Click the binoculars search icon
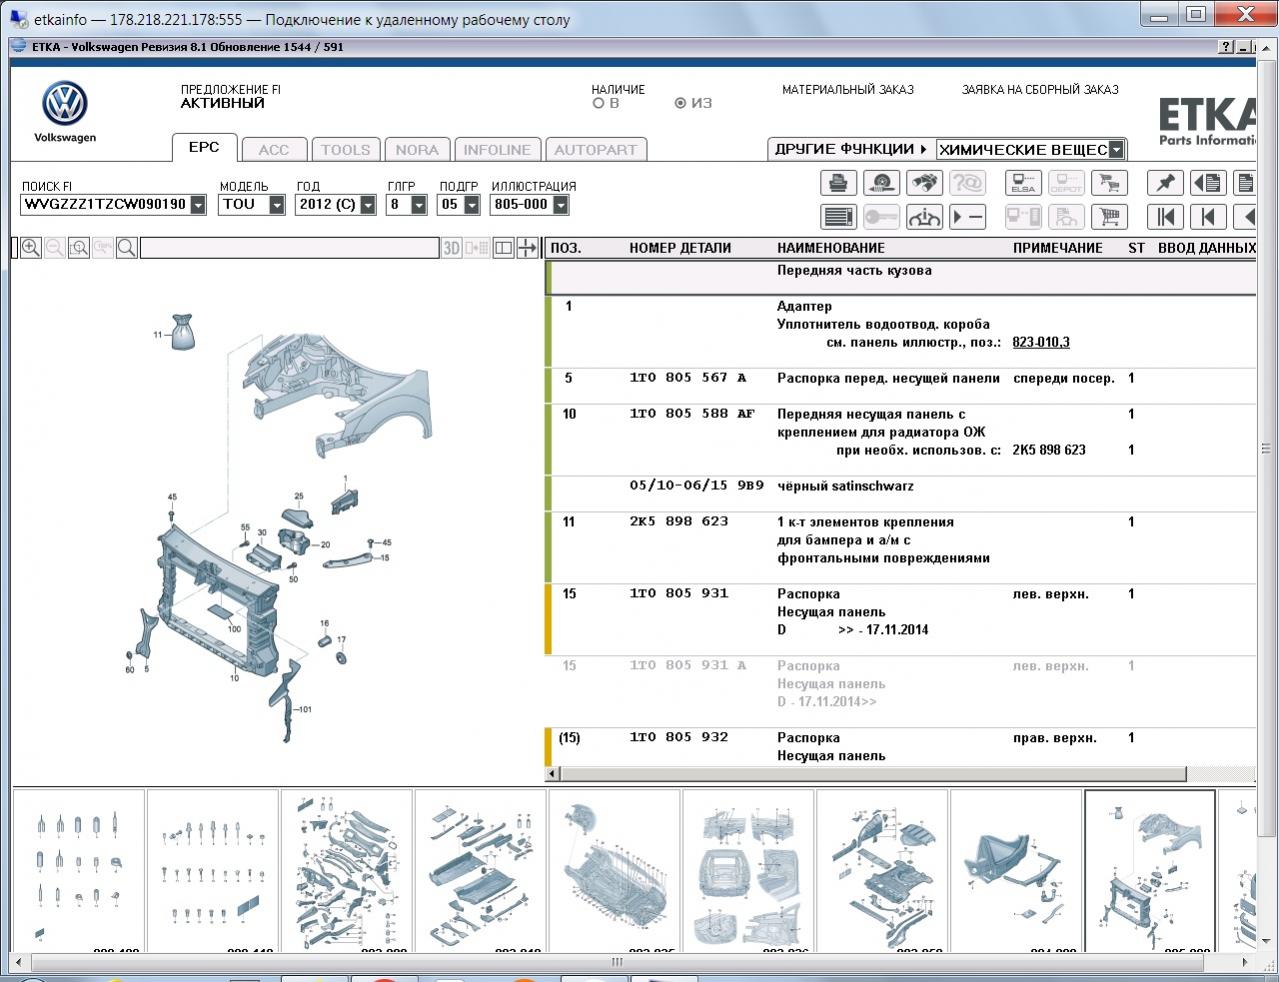 (924, 183)
